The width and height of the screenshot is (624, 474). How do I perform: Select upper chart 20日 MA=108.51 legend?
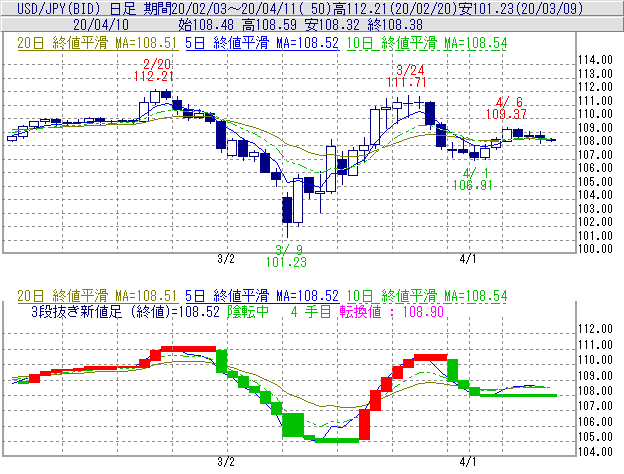(x=97, y=43)
